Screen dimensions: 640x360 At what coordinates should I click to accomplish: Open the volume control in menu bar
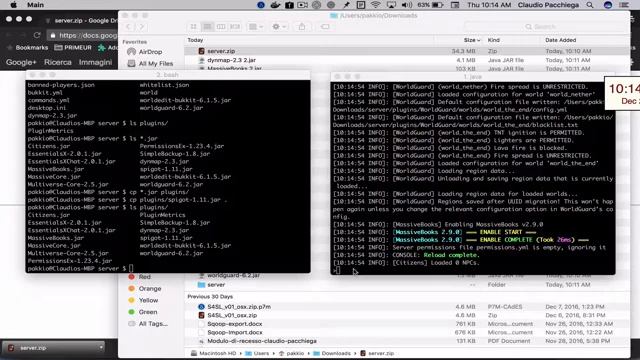pyautogui.click(x=407, y=5)
